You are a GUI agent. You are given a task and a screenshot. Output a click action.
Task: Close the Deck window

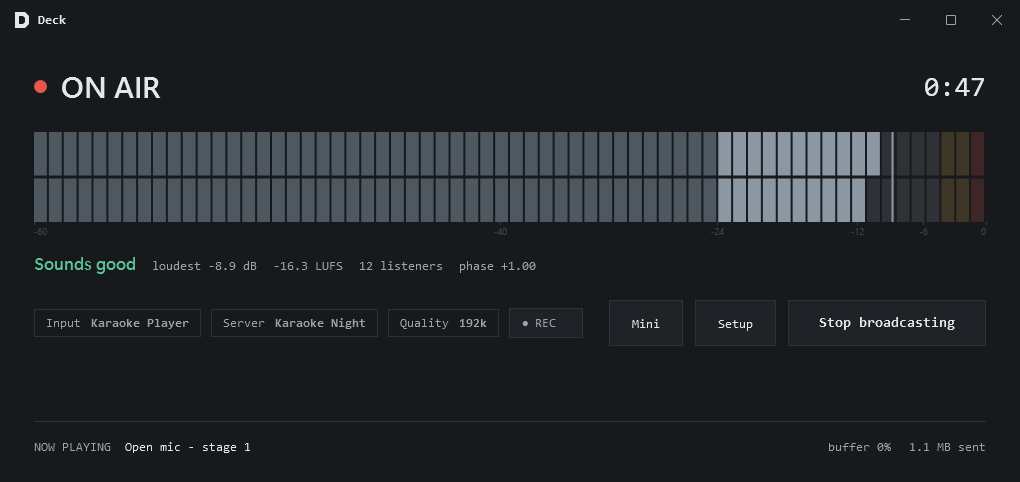[997, 20]
